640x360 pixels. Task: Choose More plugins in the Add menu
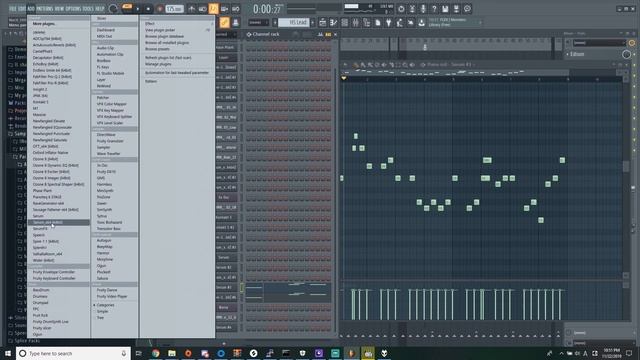point(44,24)
